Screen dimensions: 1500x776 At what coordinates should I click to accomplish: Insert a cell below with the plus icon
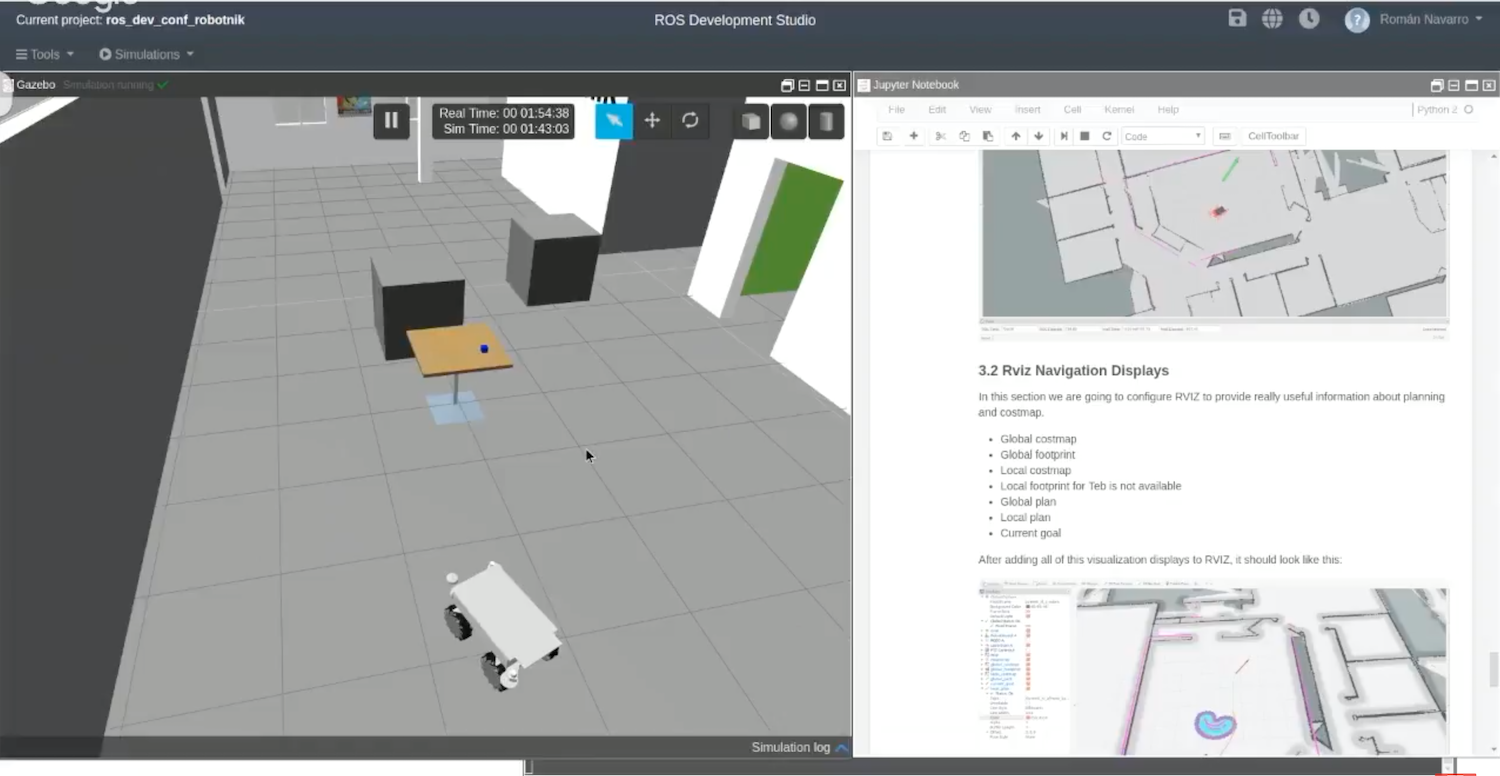[913, 136]
